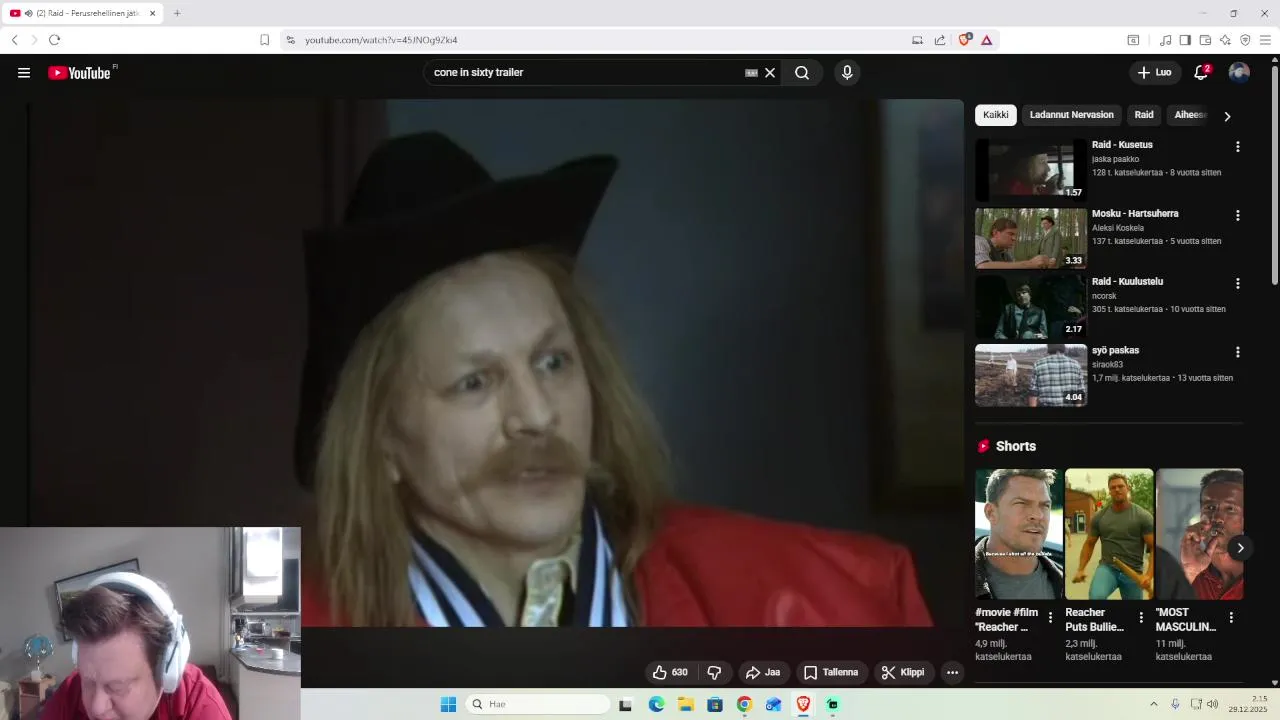Select the Raid filter chip

coord(1144,115)
